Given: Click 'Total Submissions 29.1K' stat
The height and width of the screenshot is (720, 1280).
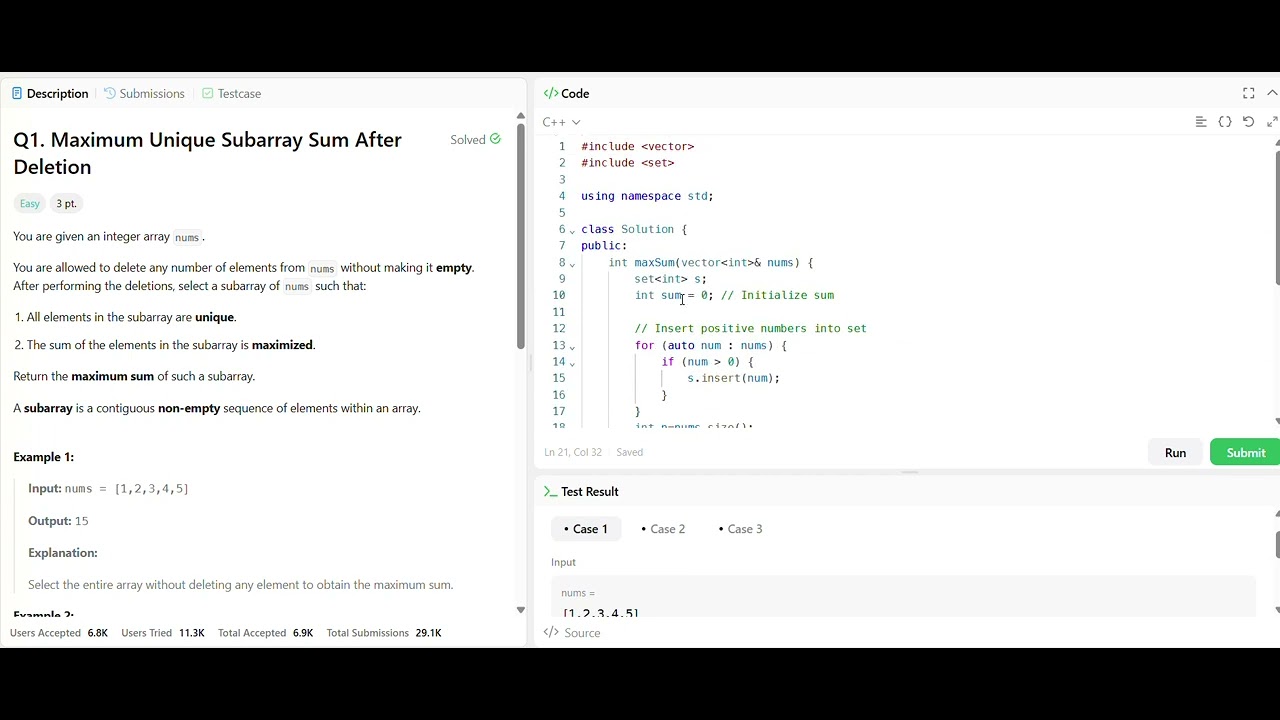Looking at the screenshot, I should [x=384, y=633].
